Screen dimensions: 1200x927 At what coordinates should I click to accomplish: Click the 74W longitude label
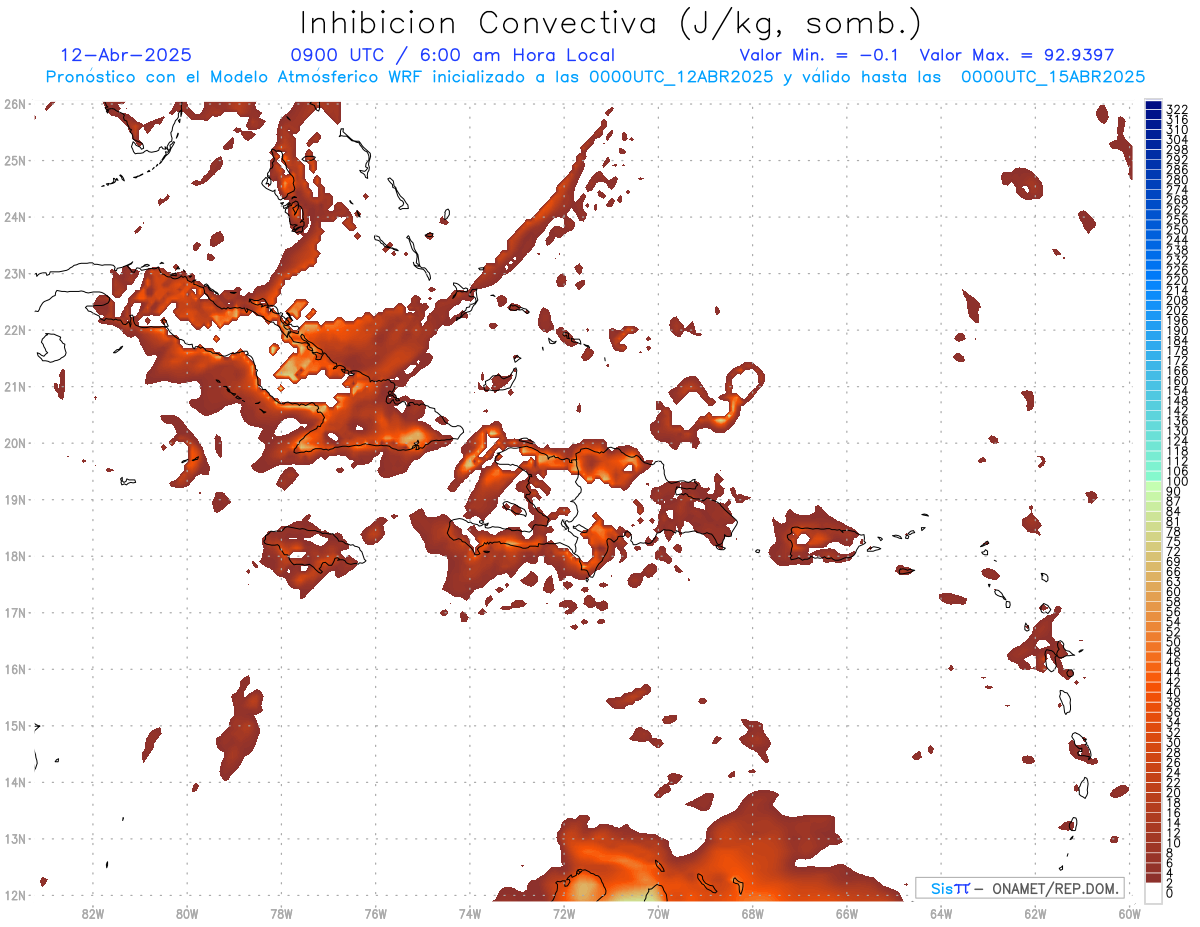pyautogui.click(x=470, y=913)
